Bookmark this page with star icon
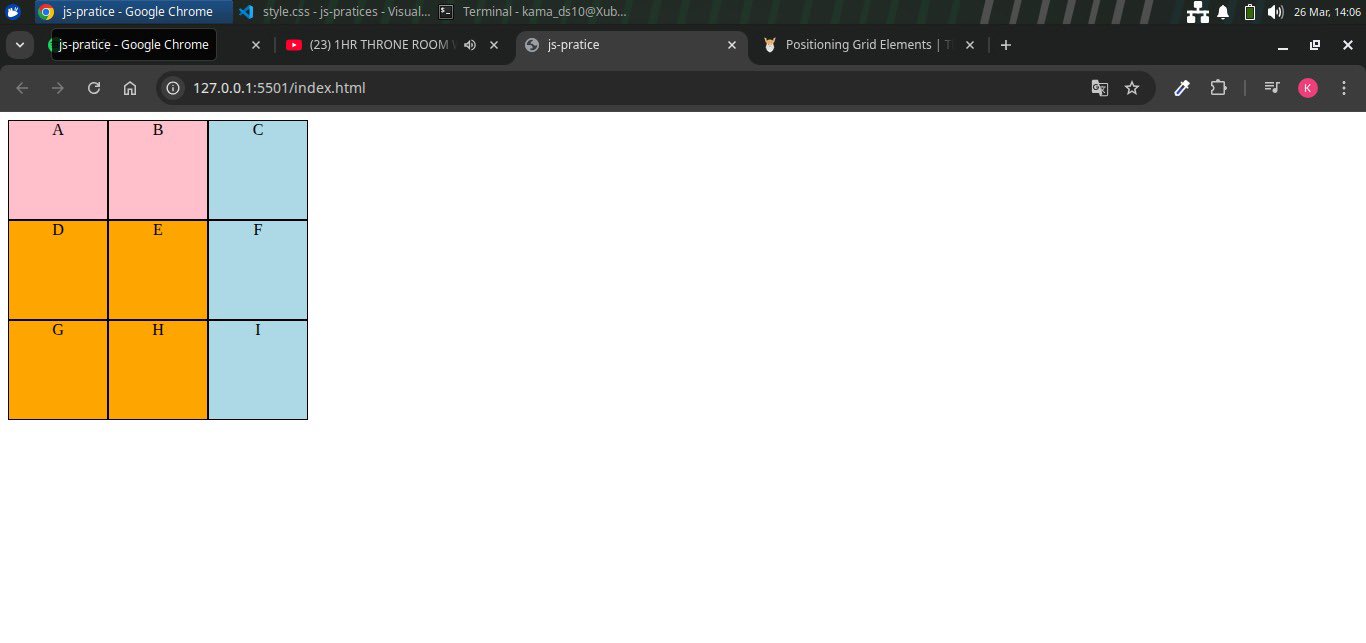Image resolution: width=1366 pixels, height=643 pixels. point(1132,88)
